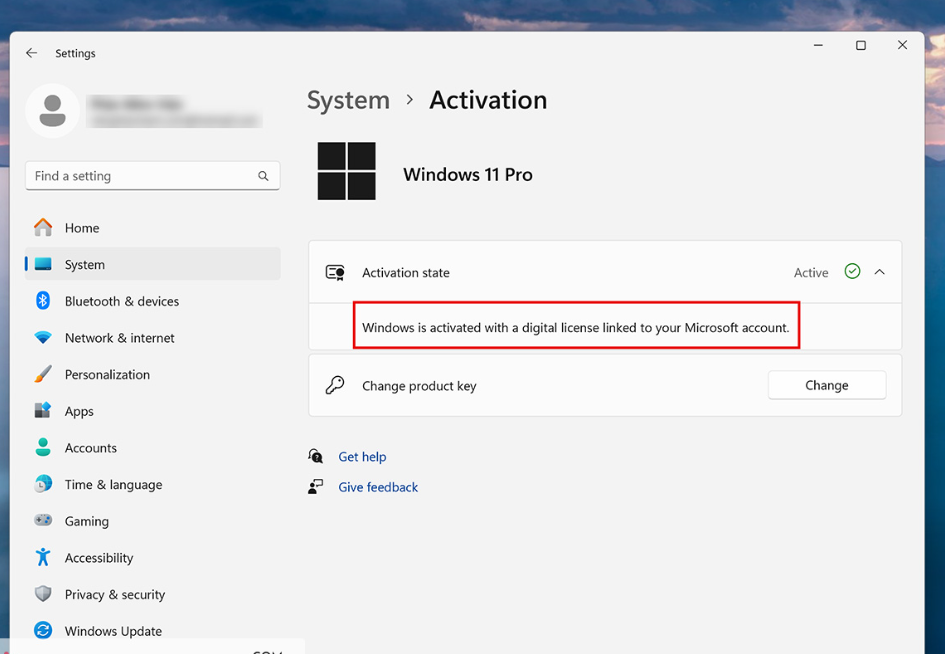Click the Gaming controller icon
945x654 pixels.
click(43, 521)
